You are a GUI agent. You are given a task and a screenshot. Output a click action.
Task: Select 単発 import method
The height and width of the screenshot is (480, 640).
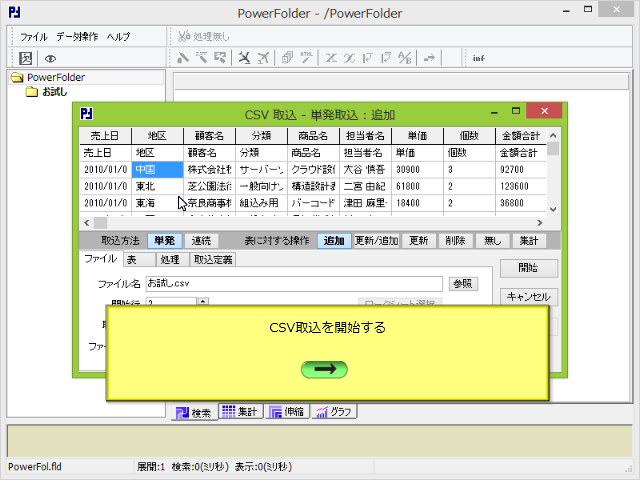tap(164, 241)
